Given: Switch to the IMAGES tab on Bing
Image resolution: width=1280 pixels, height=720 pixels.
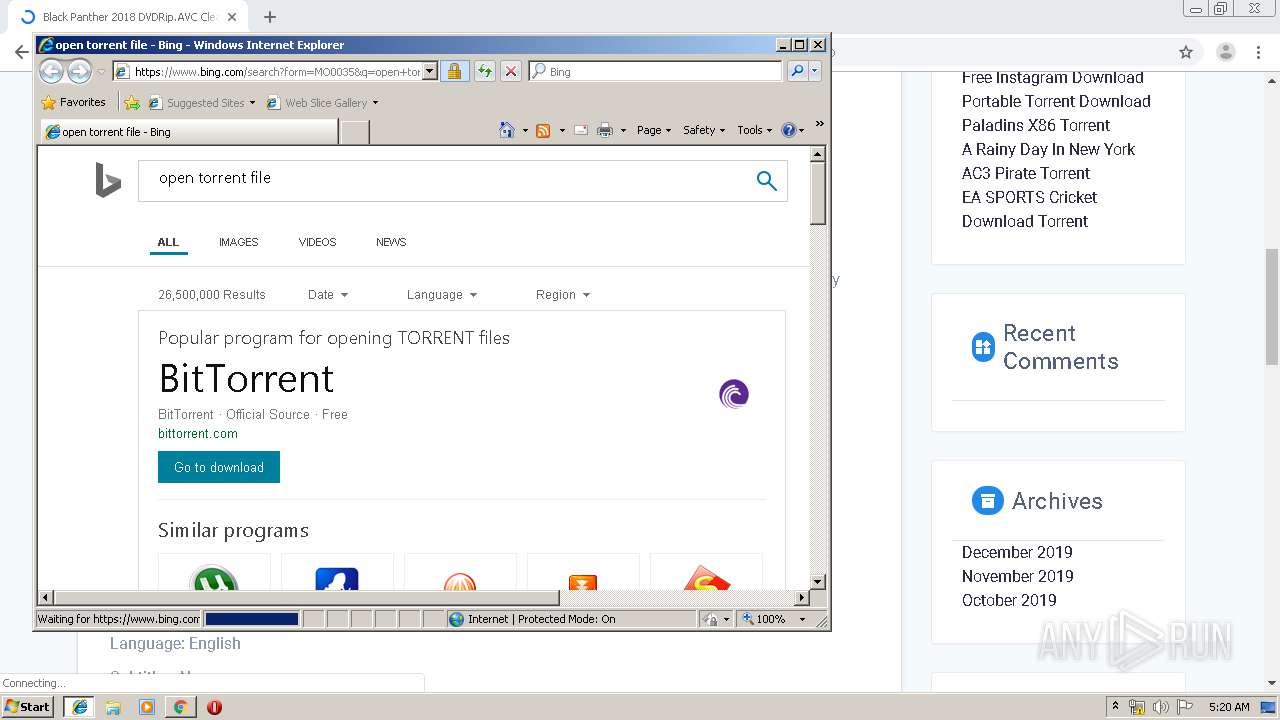Looking at the screenshot, I should 239,242.
